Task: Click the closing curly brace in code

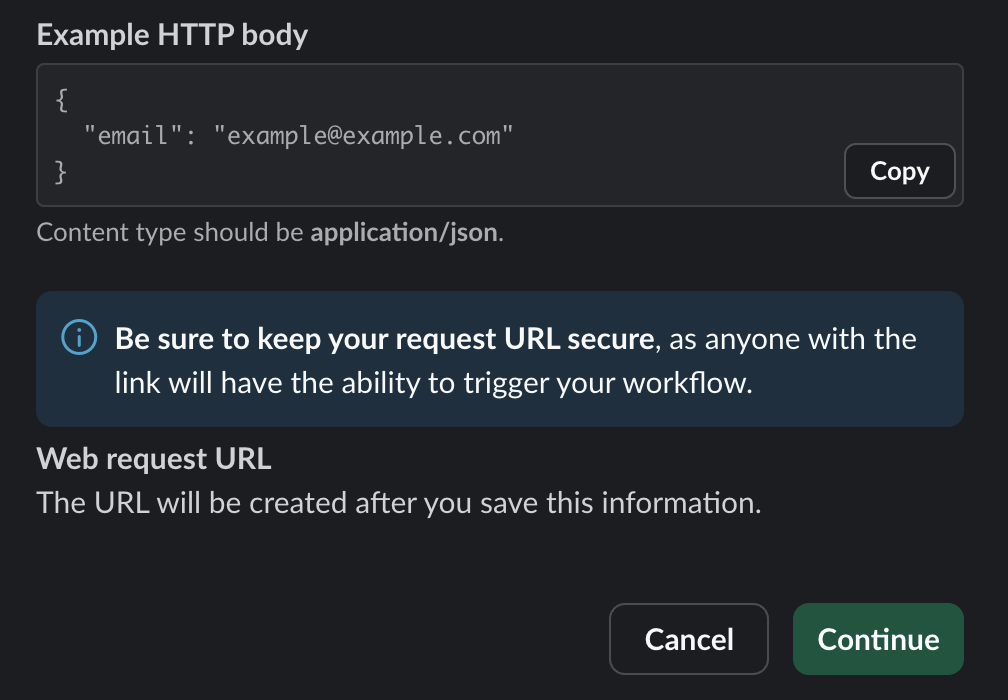Action: 61,172
